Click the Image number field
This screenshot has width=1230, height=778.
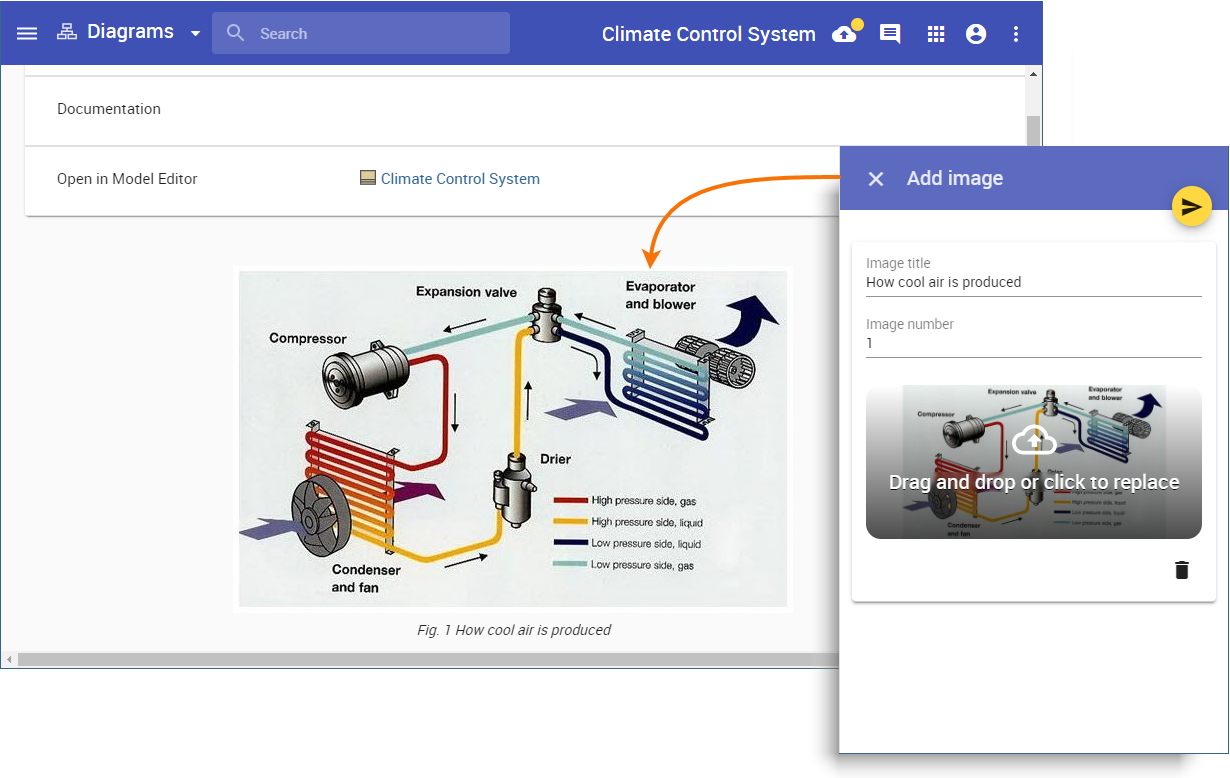click(1033, 343)
